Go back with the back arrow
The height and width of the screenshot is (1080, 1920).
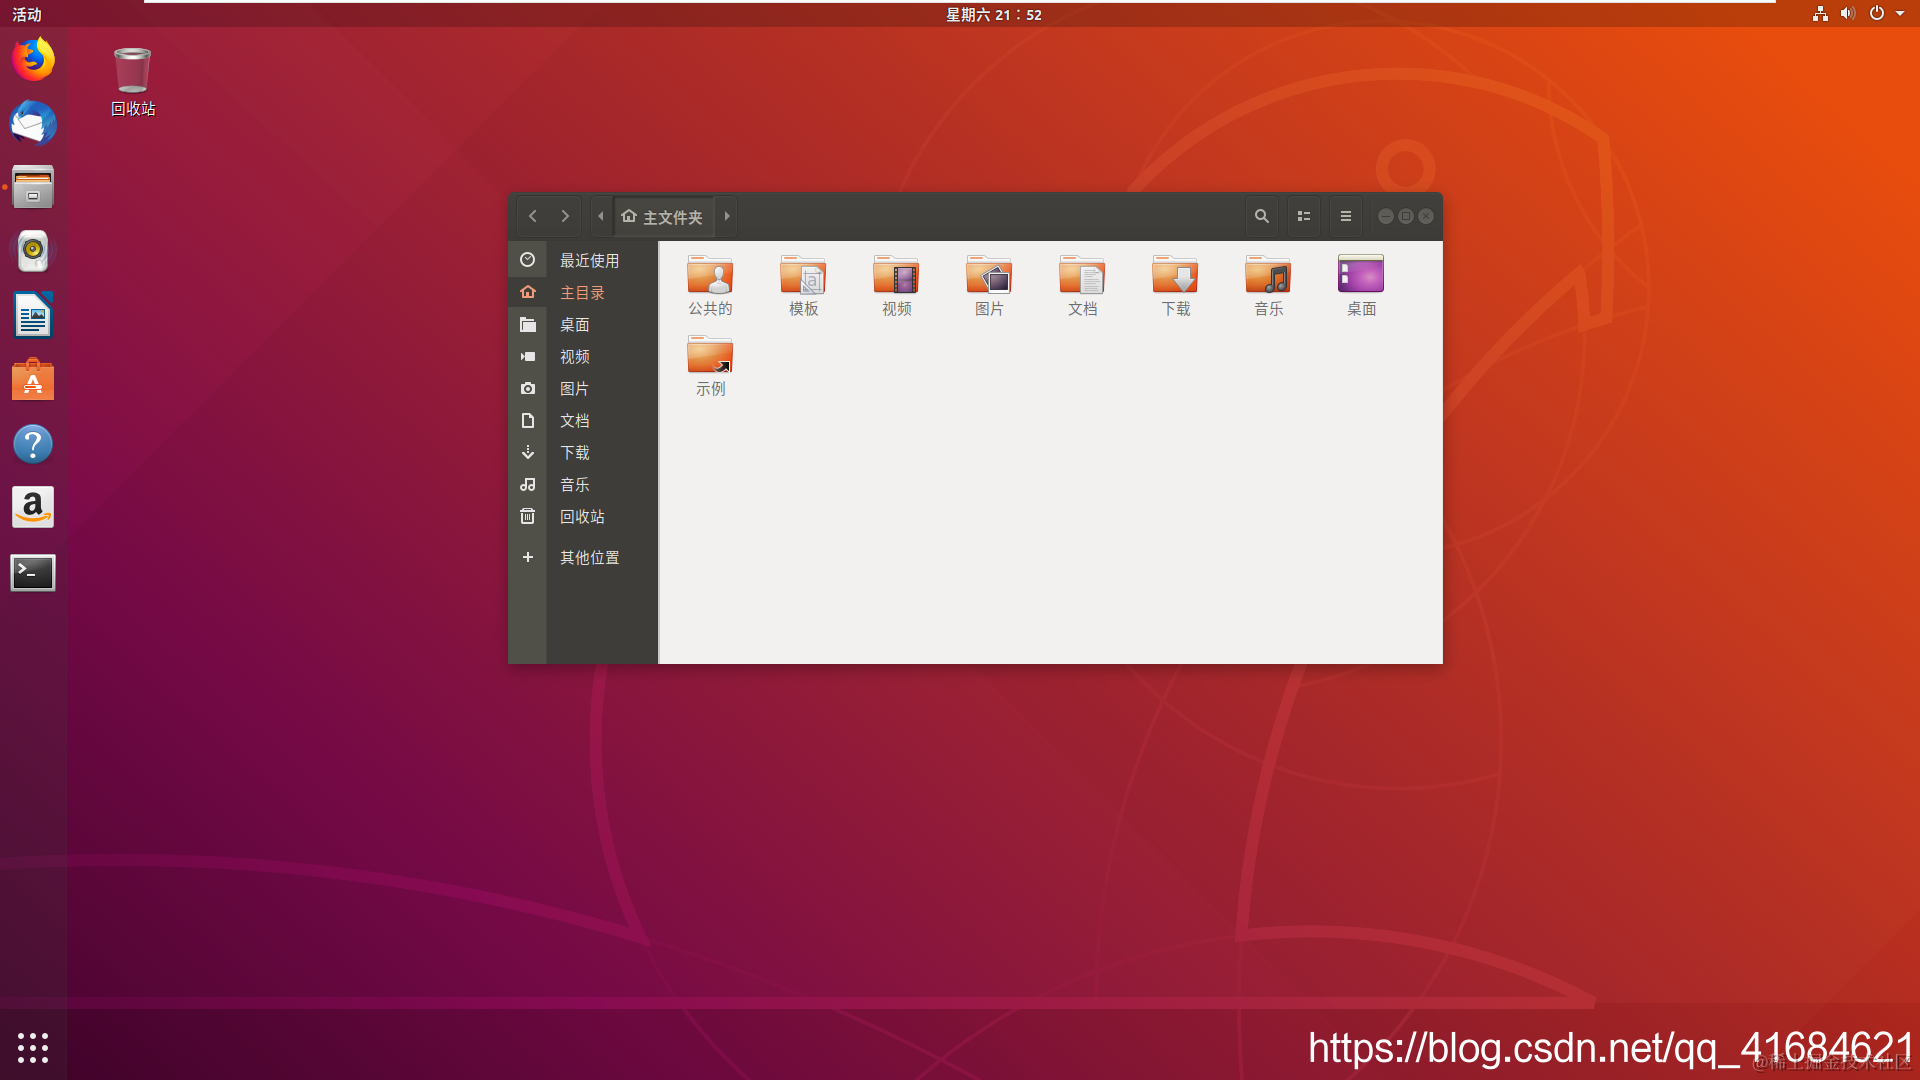coord(533,216)
